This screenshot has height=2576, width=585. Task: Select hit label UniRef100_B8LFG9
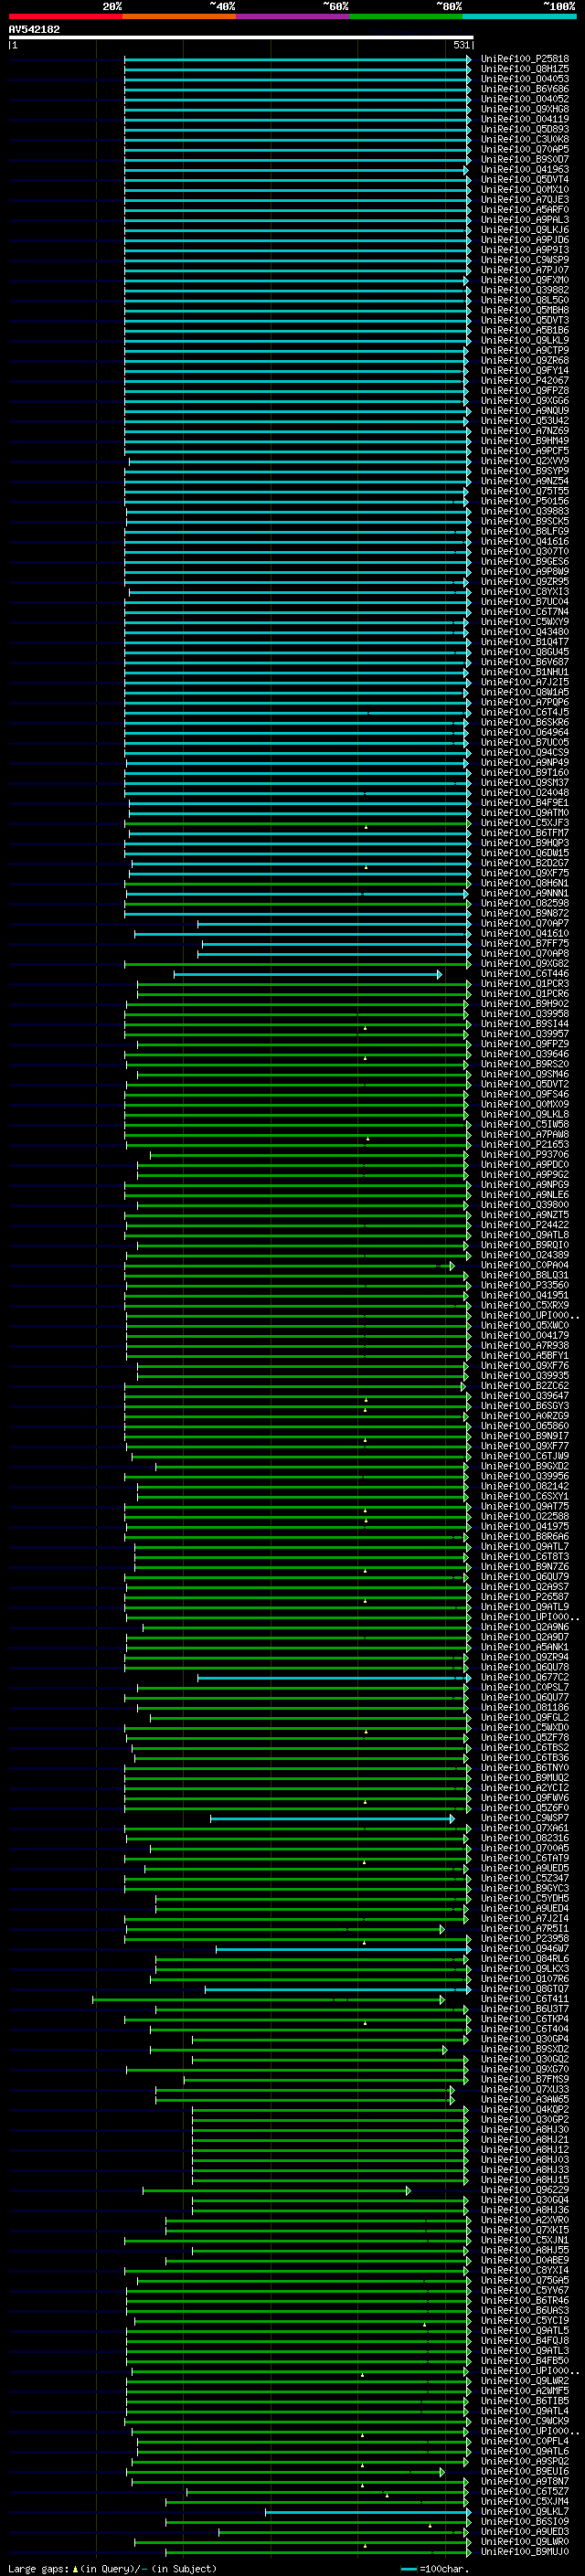click(x=525, y=532)
